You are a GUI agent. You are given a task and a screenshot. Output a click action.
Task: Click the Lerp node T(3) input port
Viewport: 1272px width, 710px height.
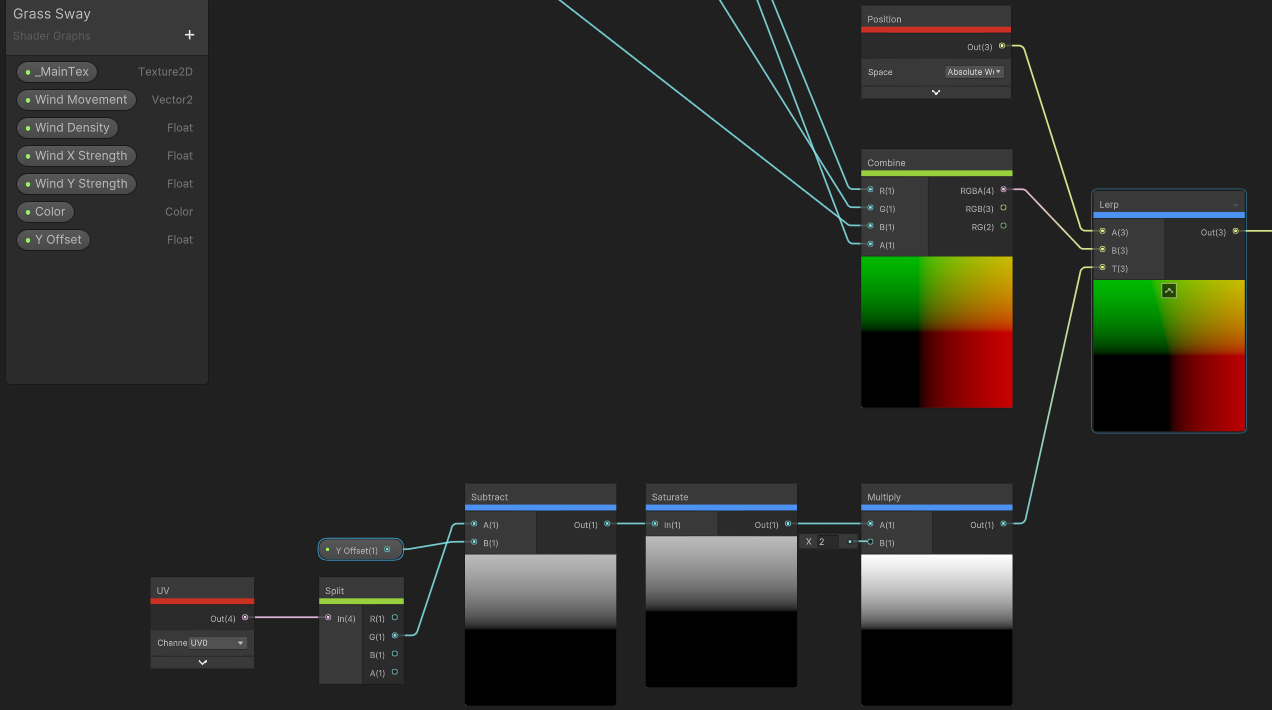click(1102, 268)
